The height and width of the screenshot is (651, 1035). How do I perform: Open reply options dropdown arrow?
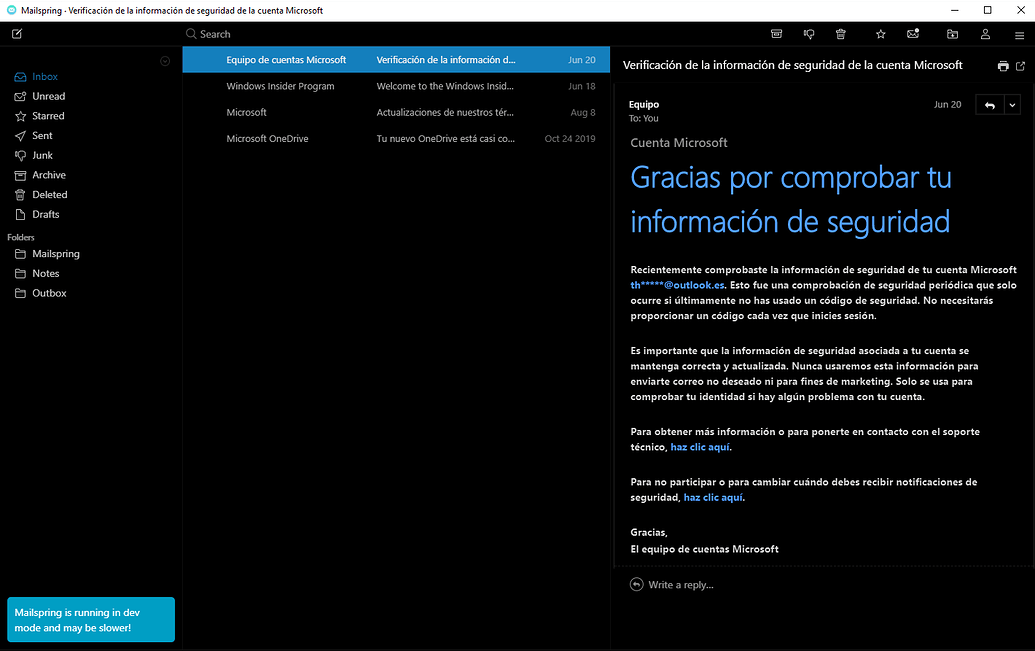(x=1012, y=105)
